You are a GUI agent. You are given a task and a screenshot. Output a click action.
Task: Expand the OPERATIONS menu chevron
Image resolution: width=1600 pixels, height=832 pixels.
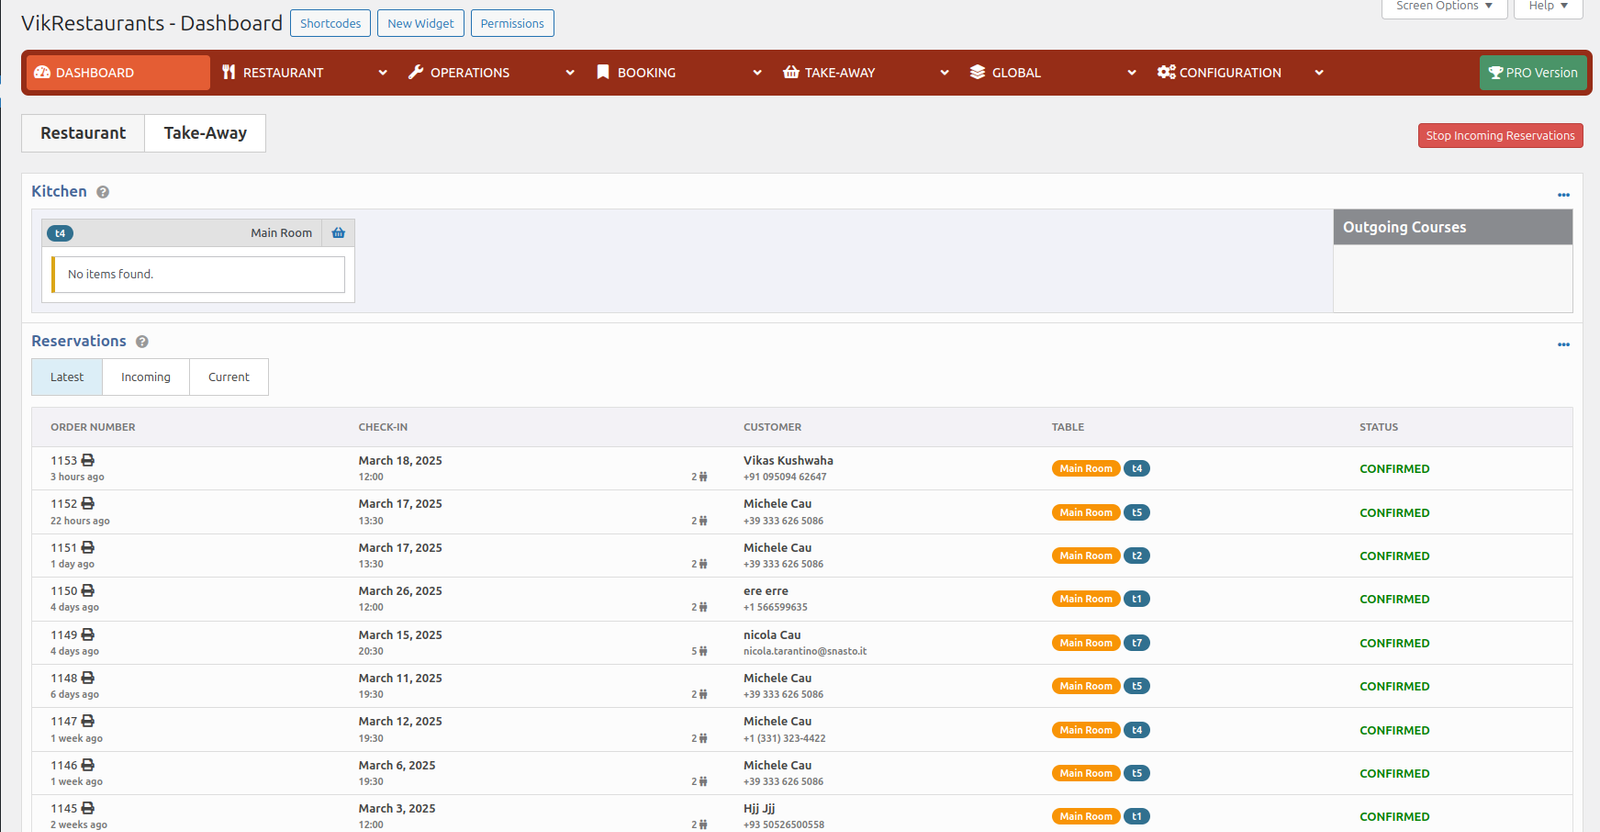pyautogui.click(x=570, y=73)
